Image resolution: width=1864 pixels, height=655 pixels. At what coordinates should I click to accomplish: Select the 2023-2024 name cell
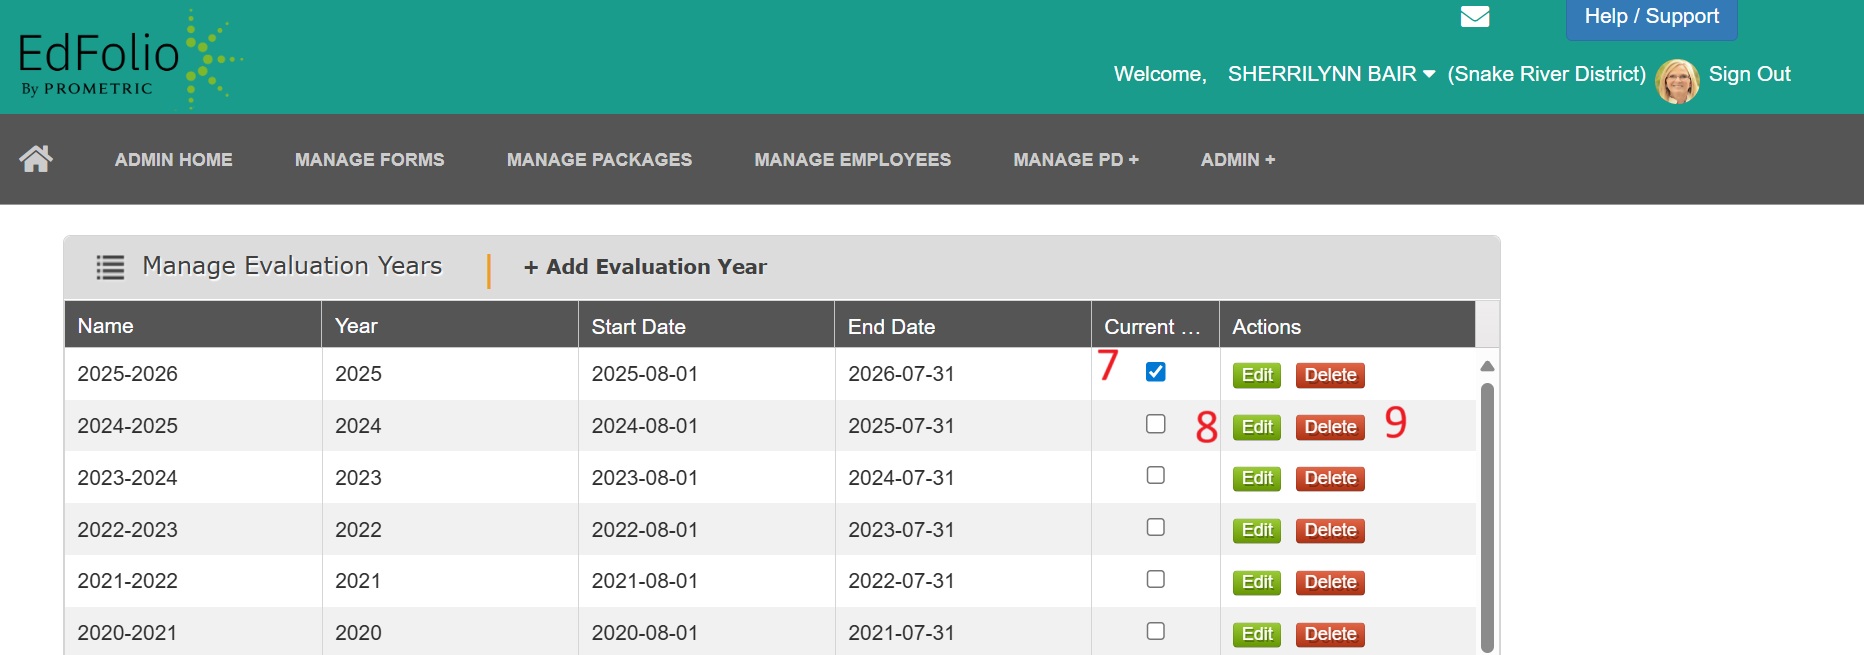[193, 478]
